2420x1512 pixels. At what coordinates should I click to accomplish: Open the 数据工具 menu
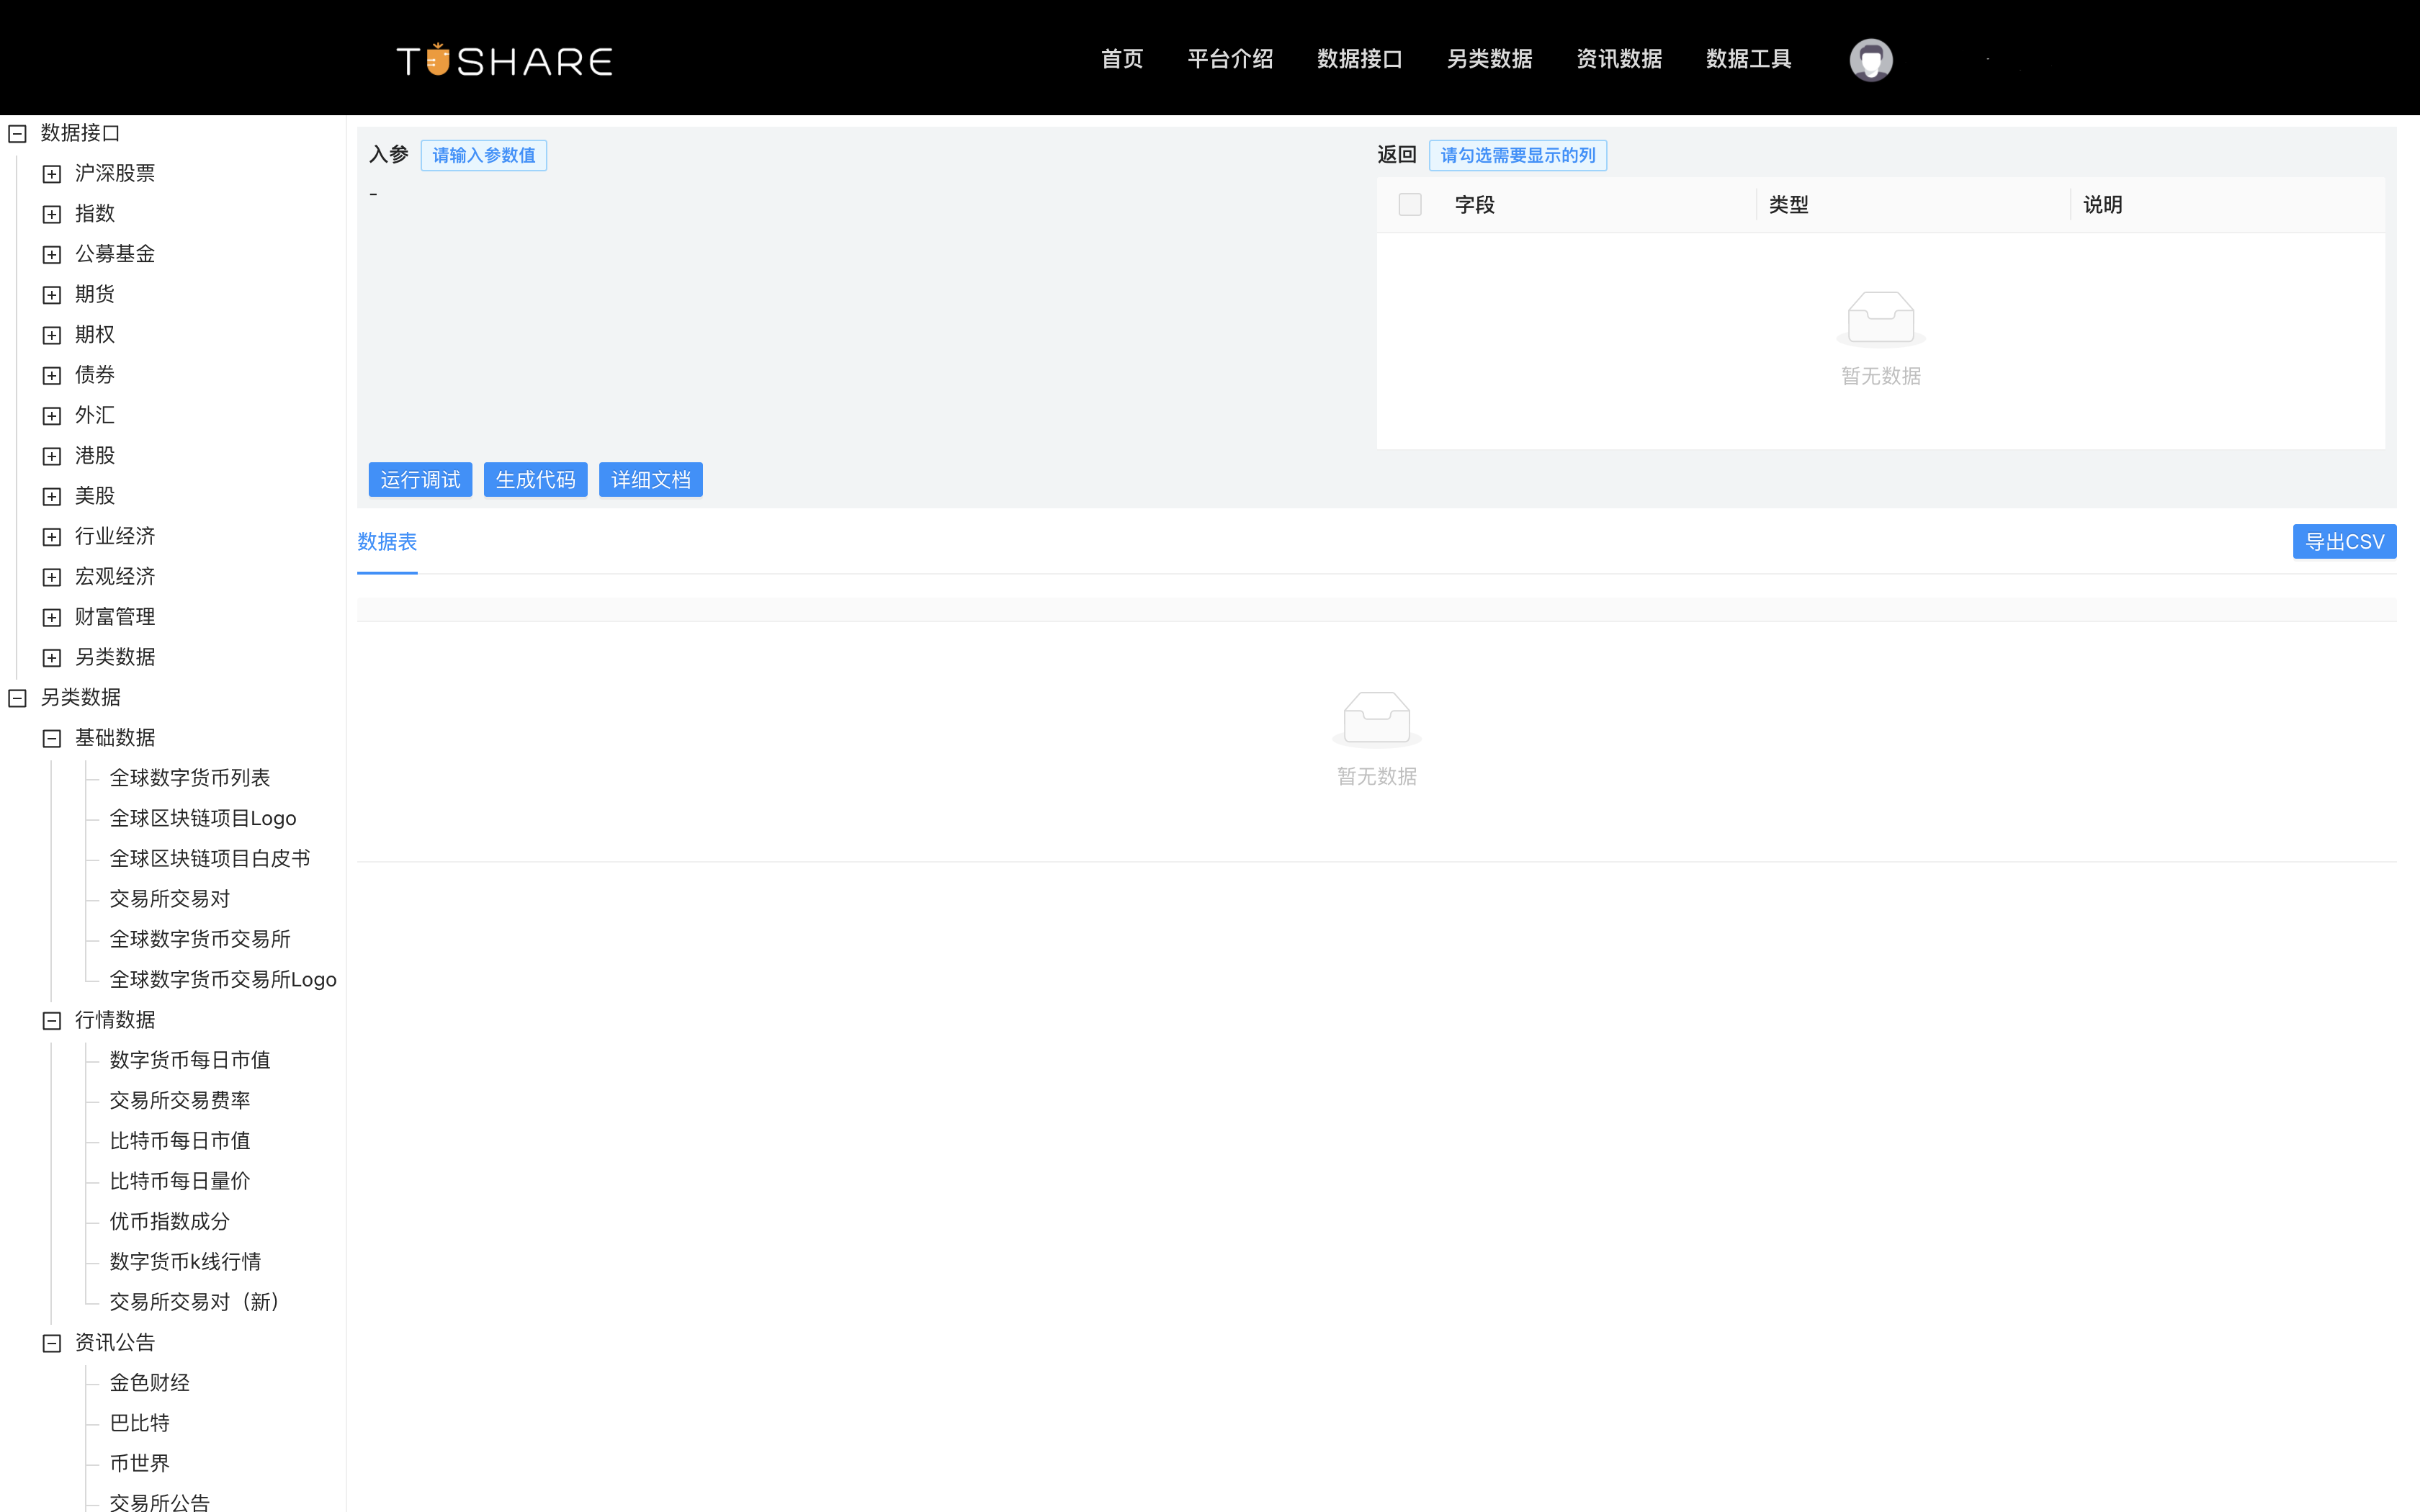click(x=1748, y=59)
